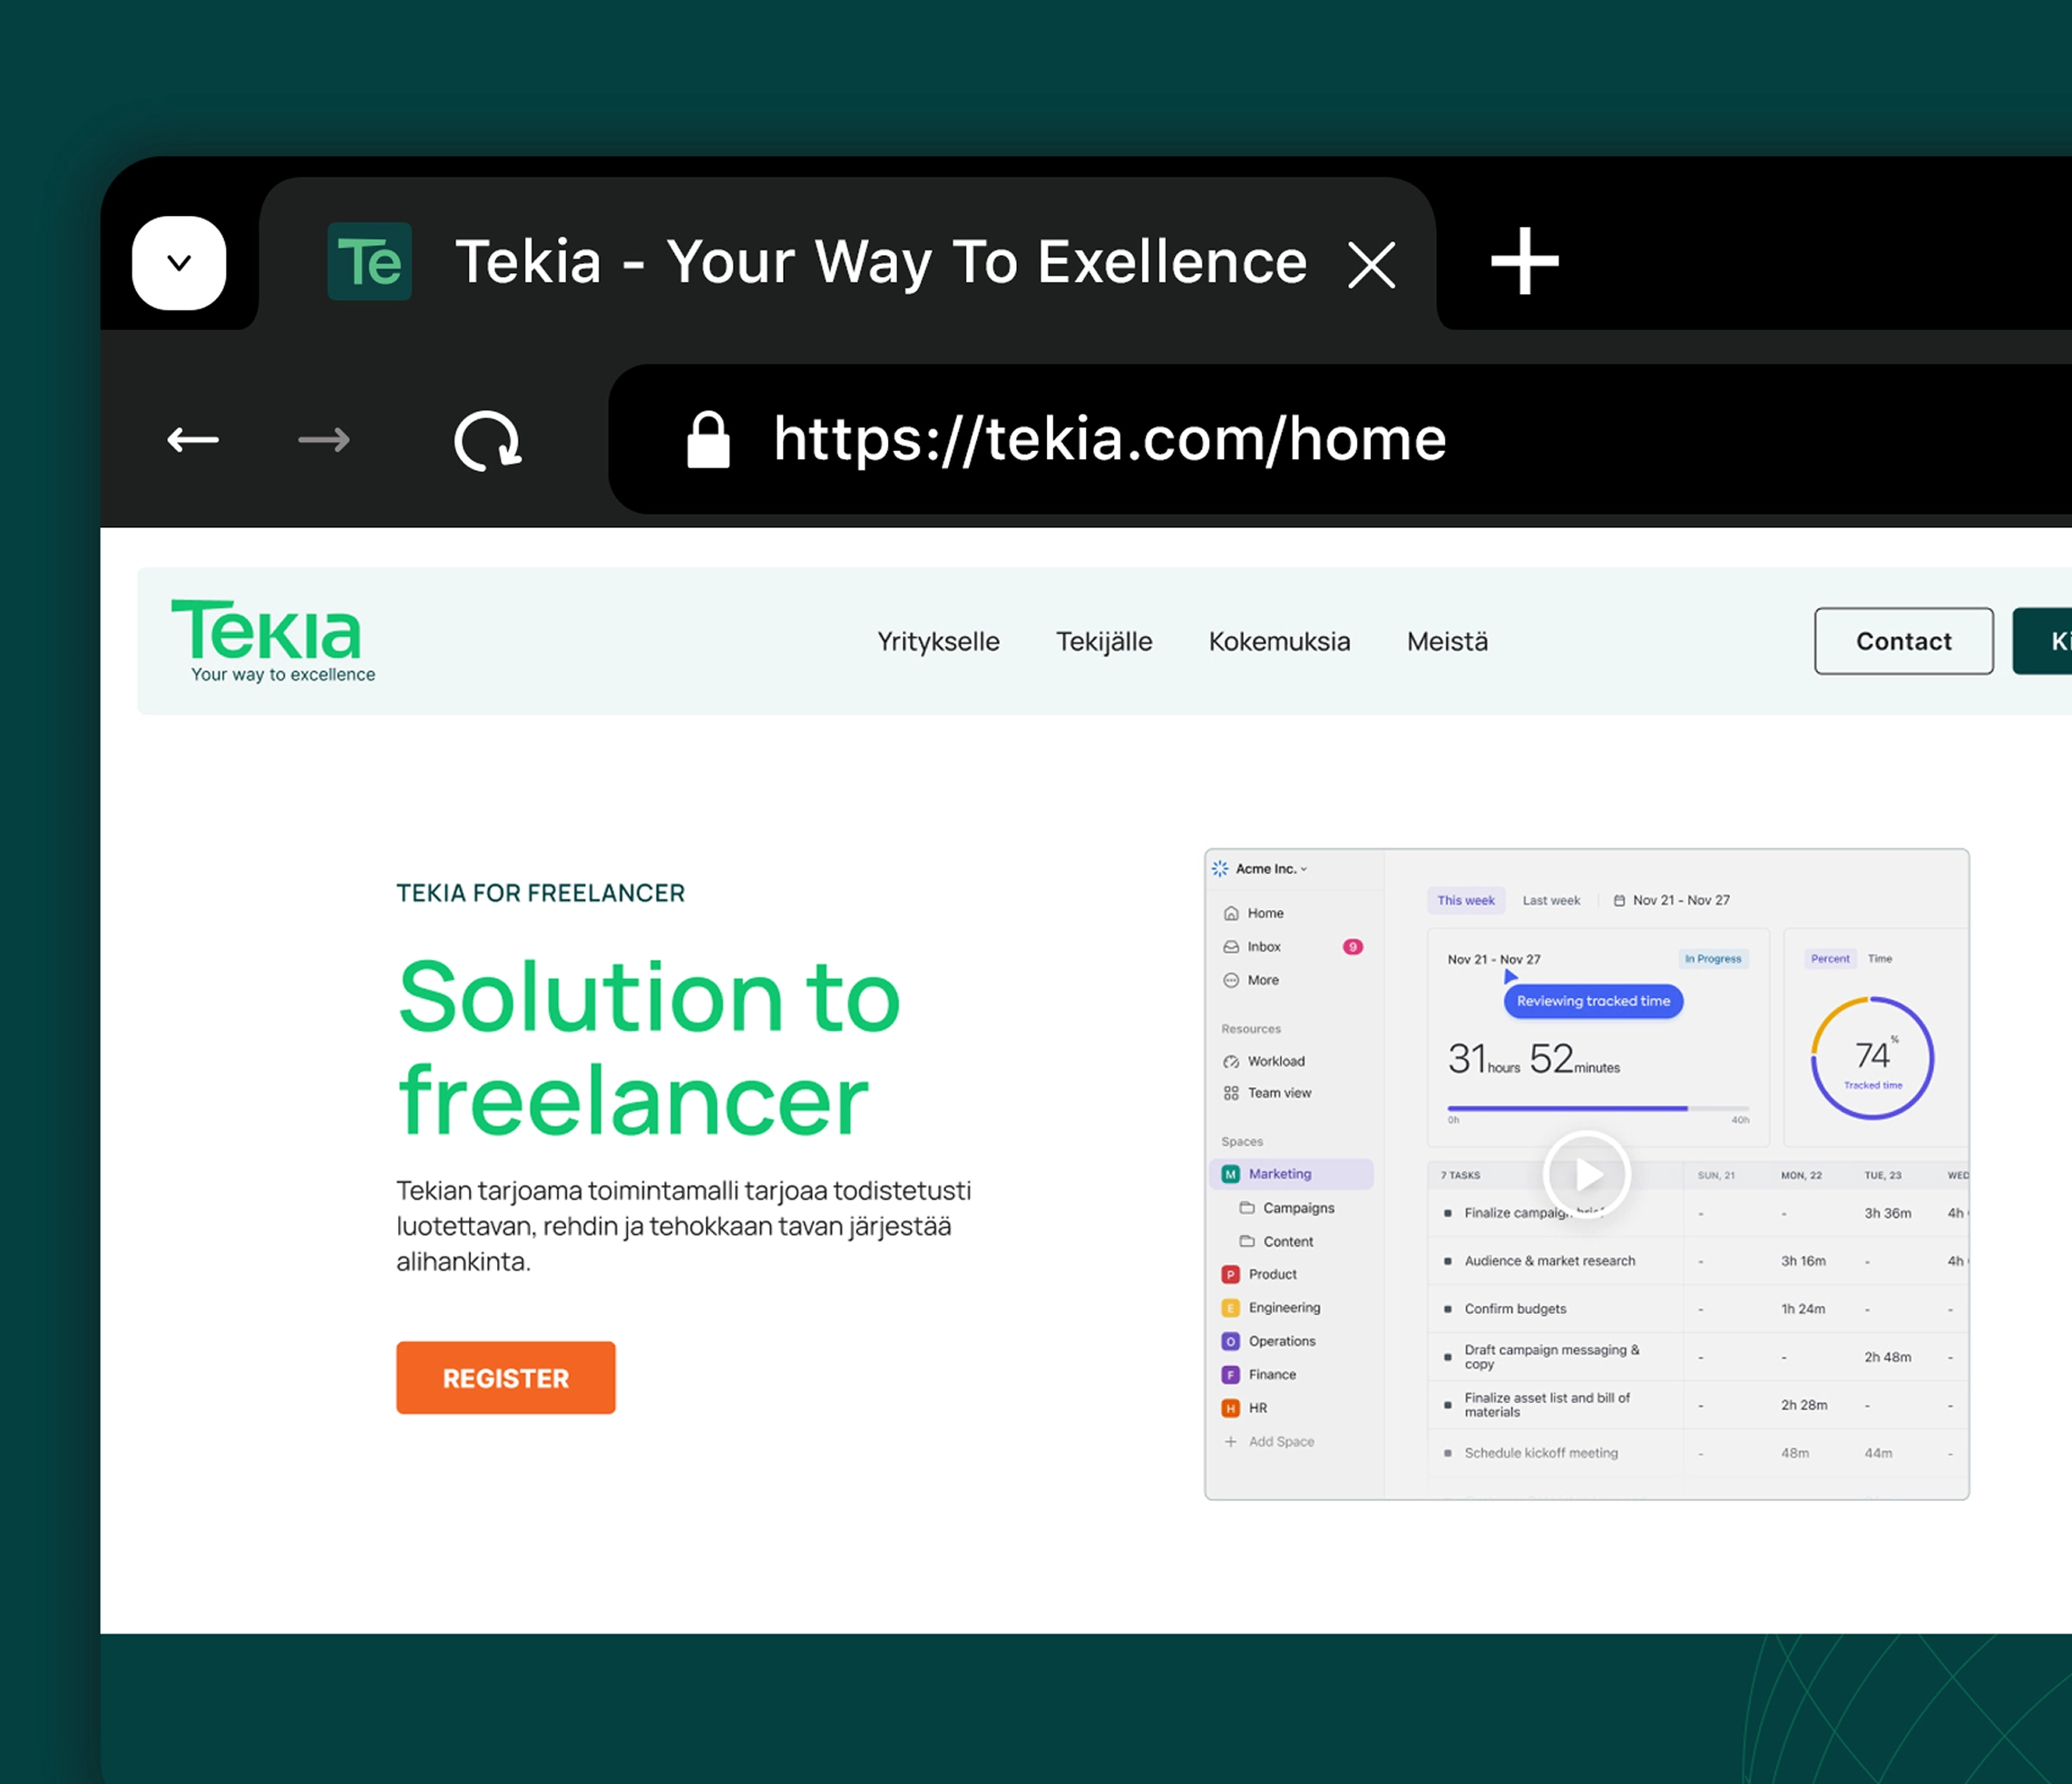
Task: Click the Acme Inc. sparkle logo icon
Action: click(x=1220, y=868)
